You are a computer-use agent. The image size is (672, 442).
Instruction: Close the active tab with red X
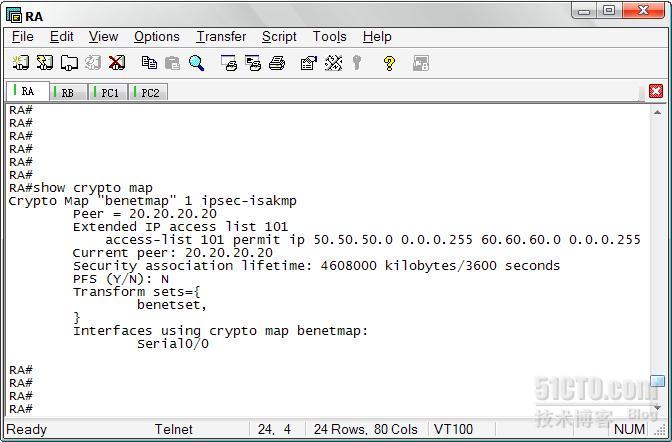coord(656,91)
